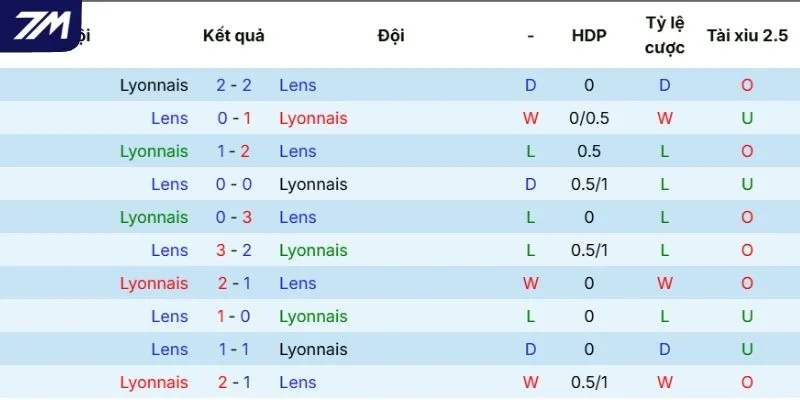Click the W result in 0 - 1 row

point(531,118)
